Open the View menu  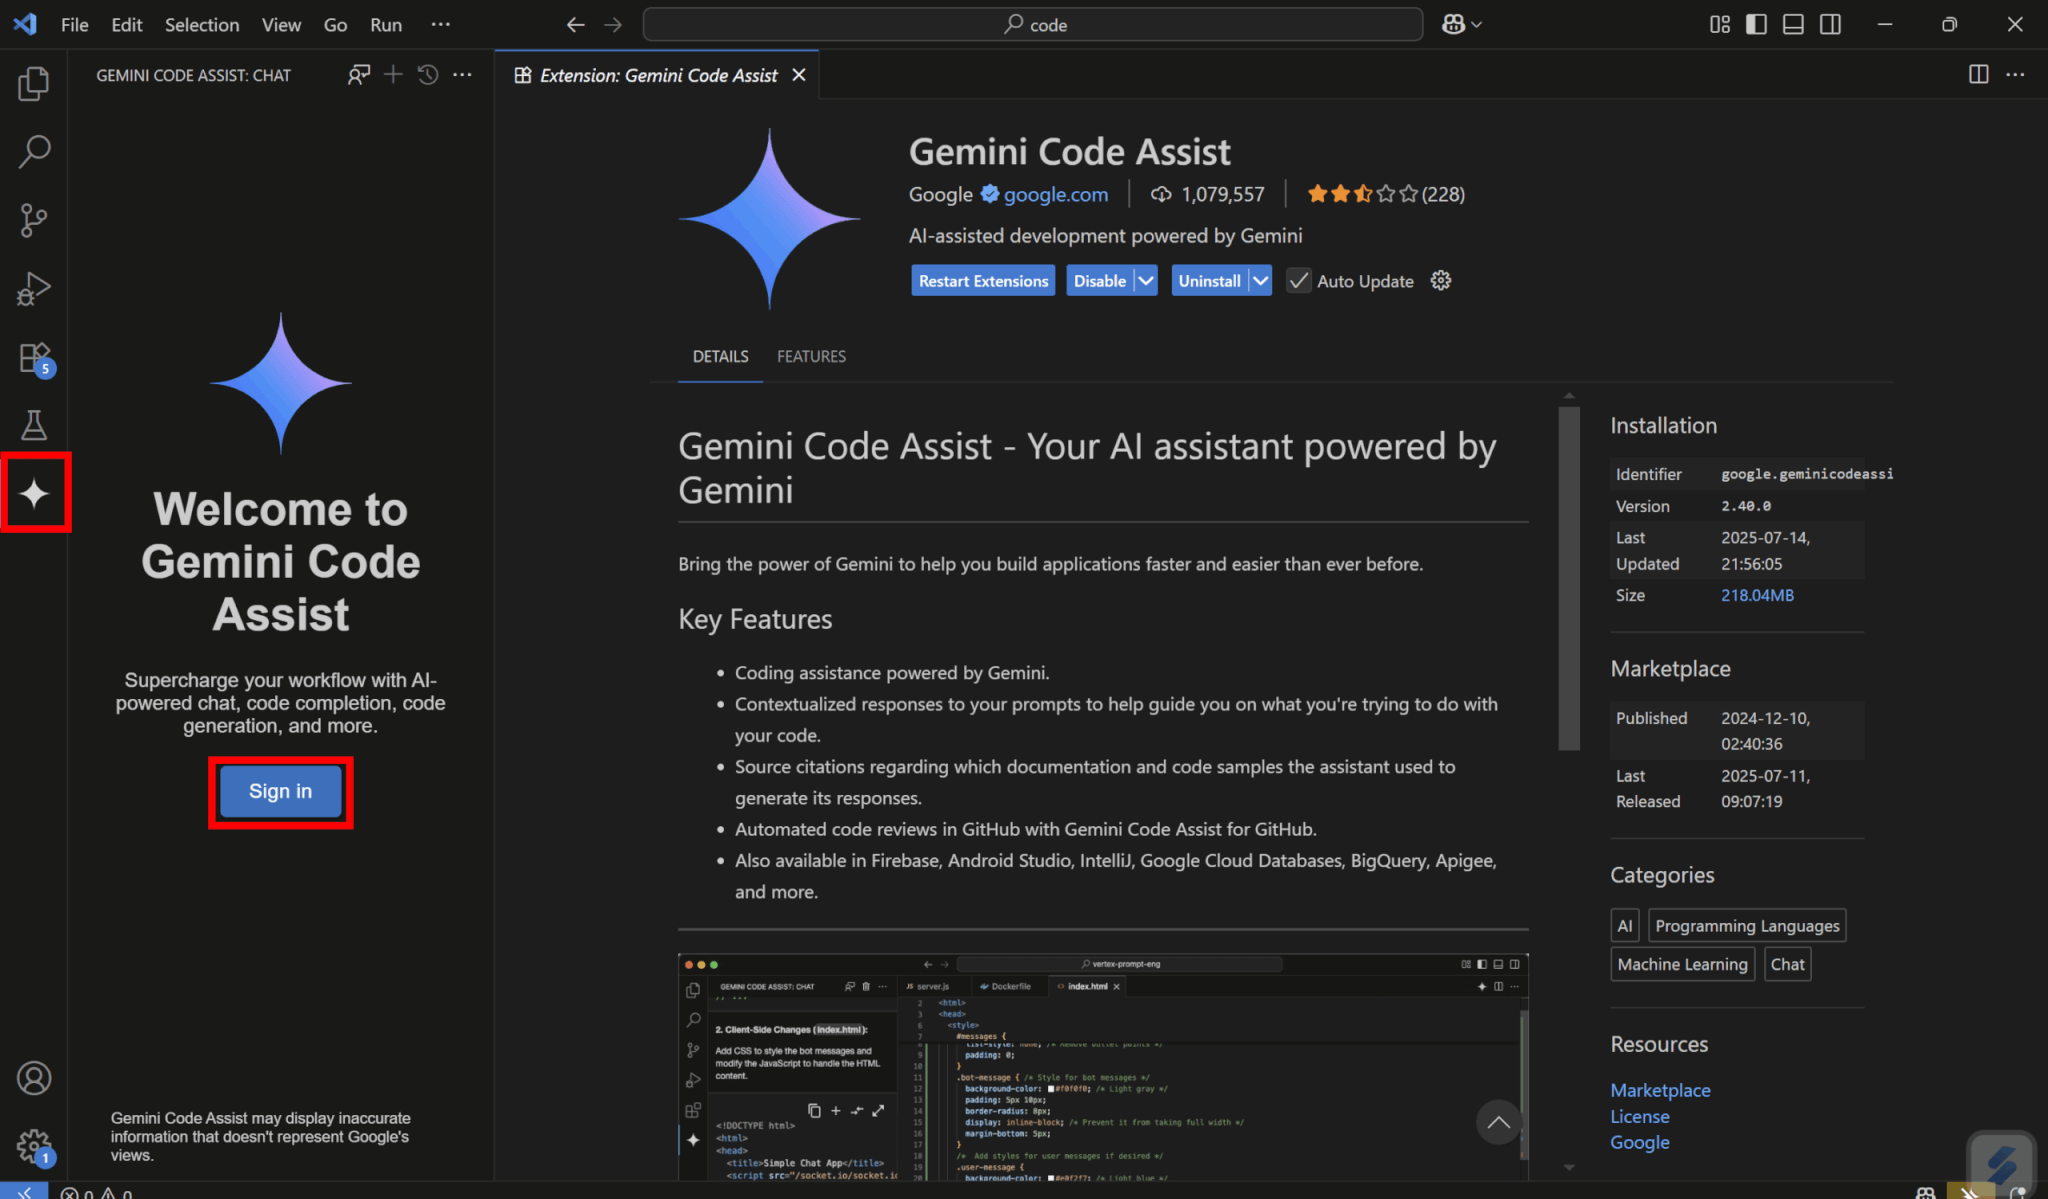tap(281, 25)
